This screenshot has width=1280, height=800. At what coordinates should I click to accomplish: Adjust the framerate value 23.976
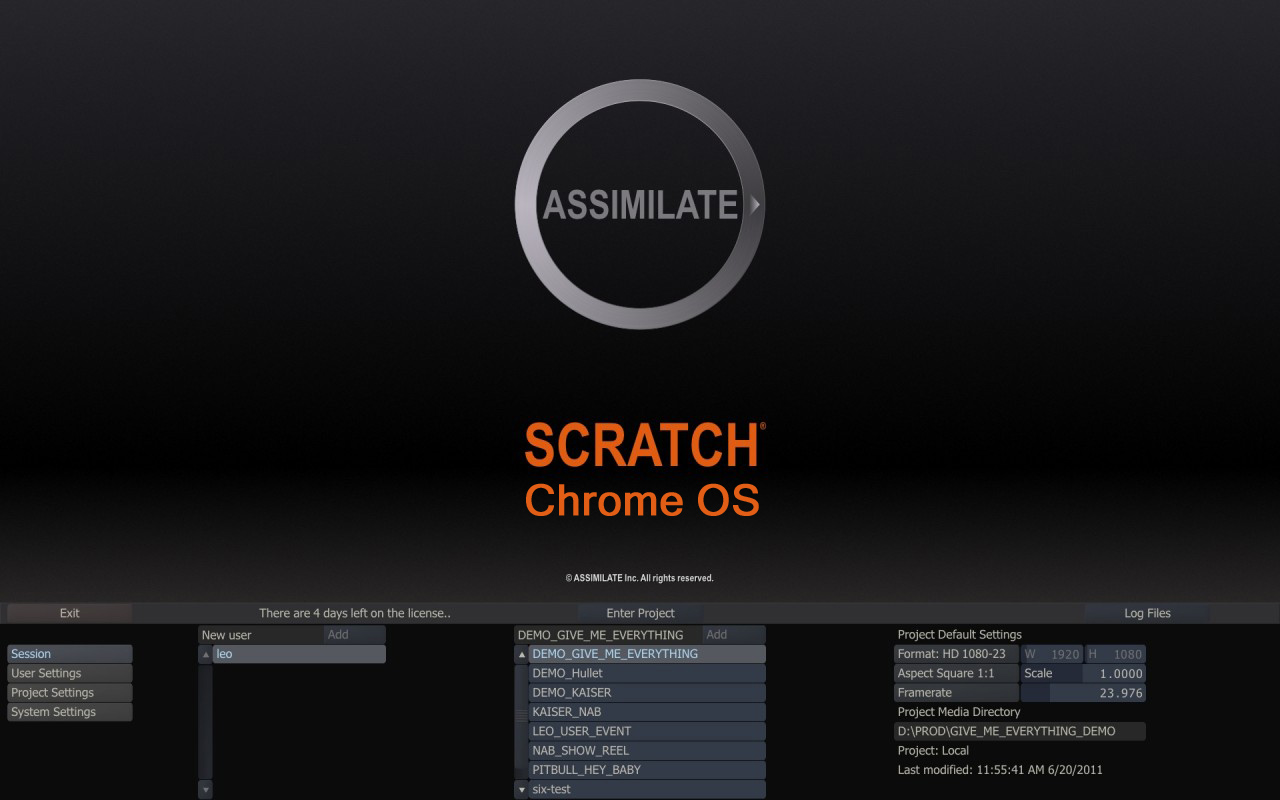click(1083, 692)
